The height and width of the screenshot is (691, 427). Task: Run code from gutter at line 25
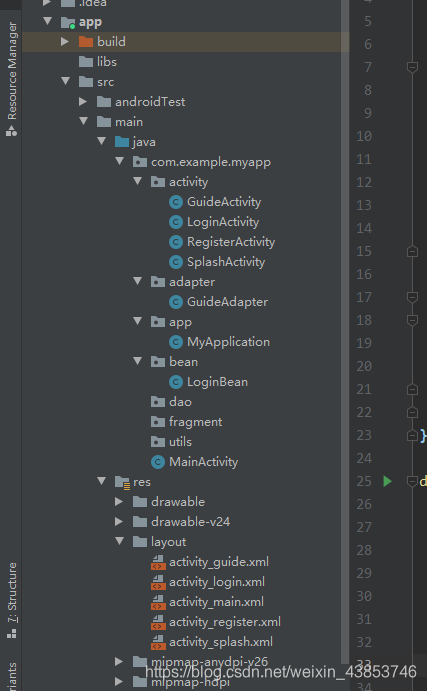[x=387, y=481]
